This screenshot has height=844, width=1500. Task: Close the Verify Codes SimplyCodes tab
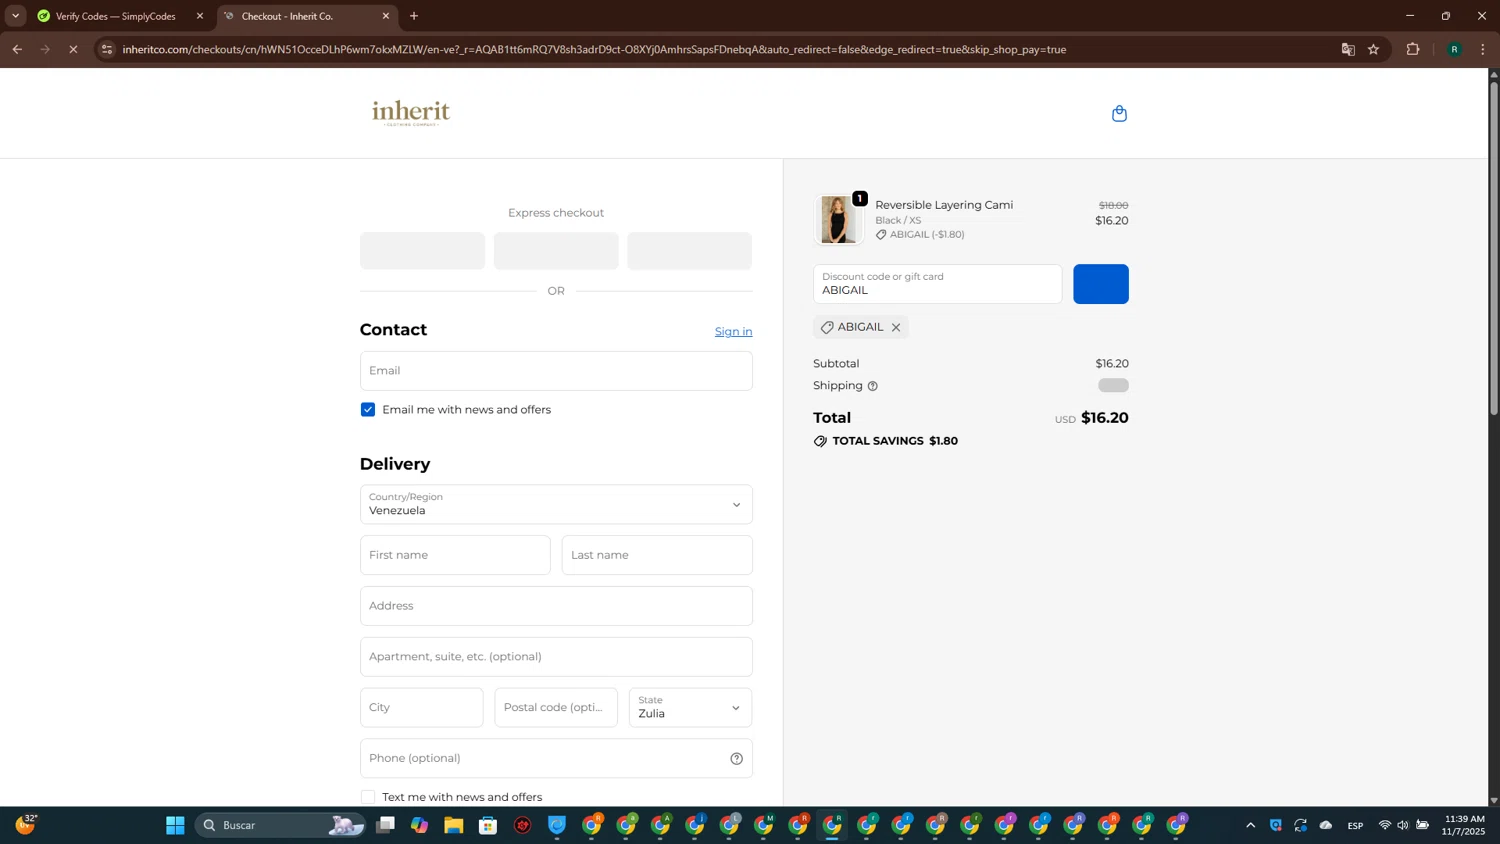pos(199,16)
